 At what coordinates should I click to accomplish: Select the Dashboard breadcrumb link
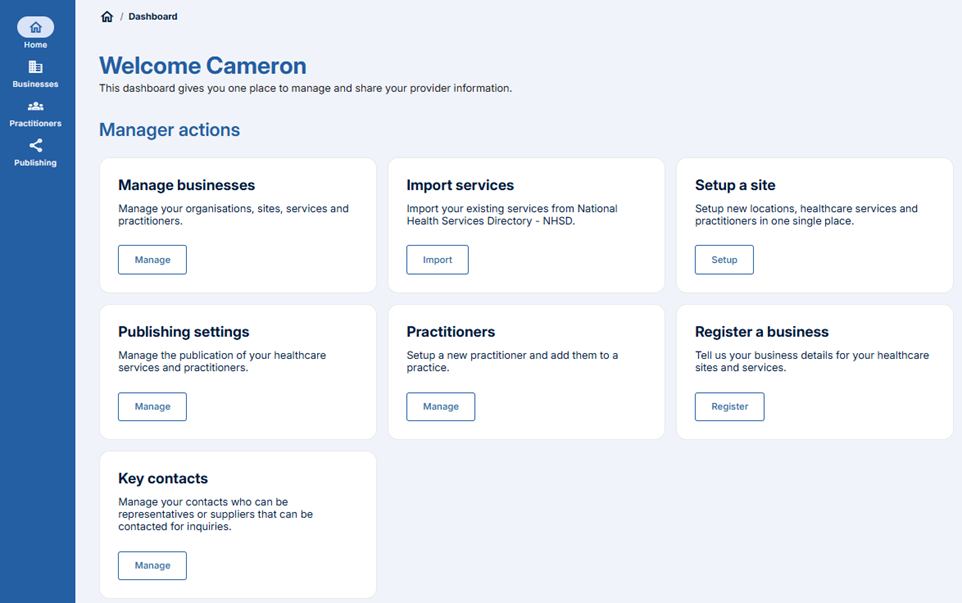(151, 16)
